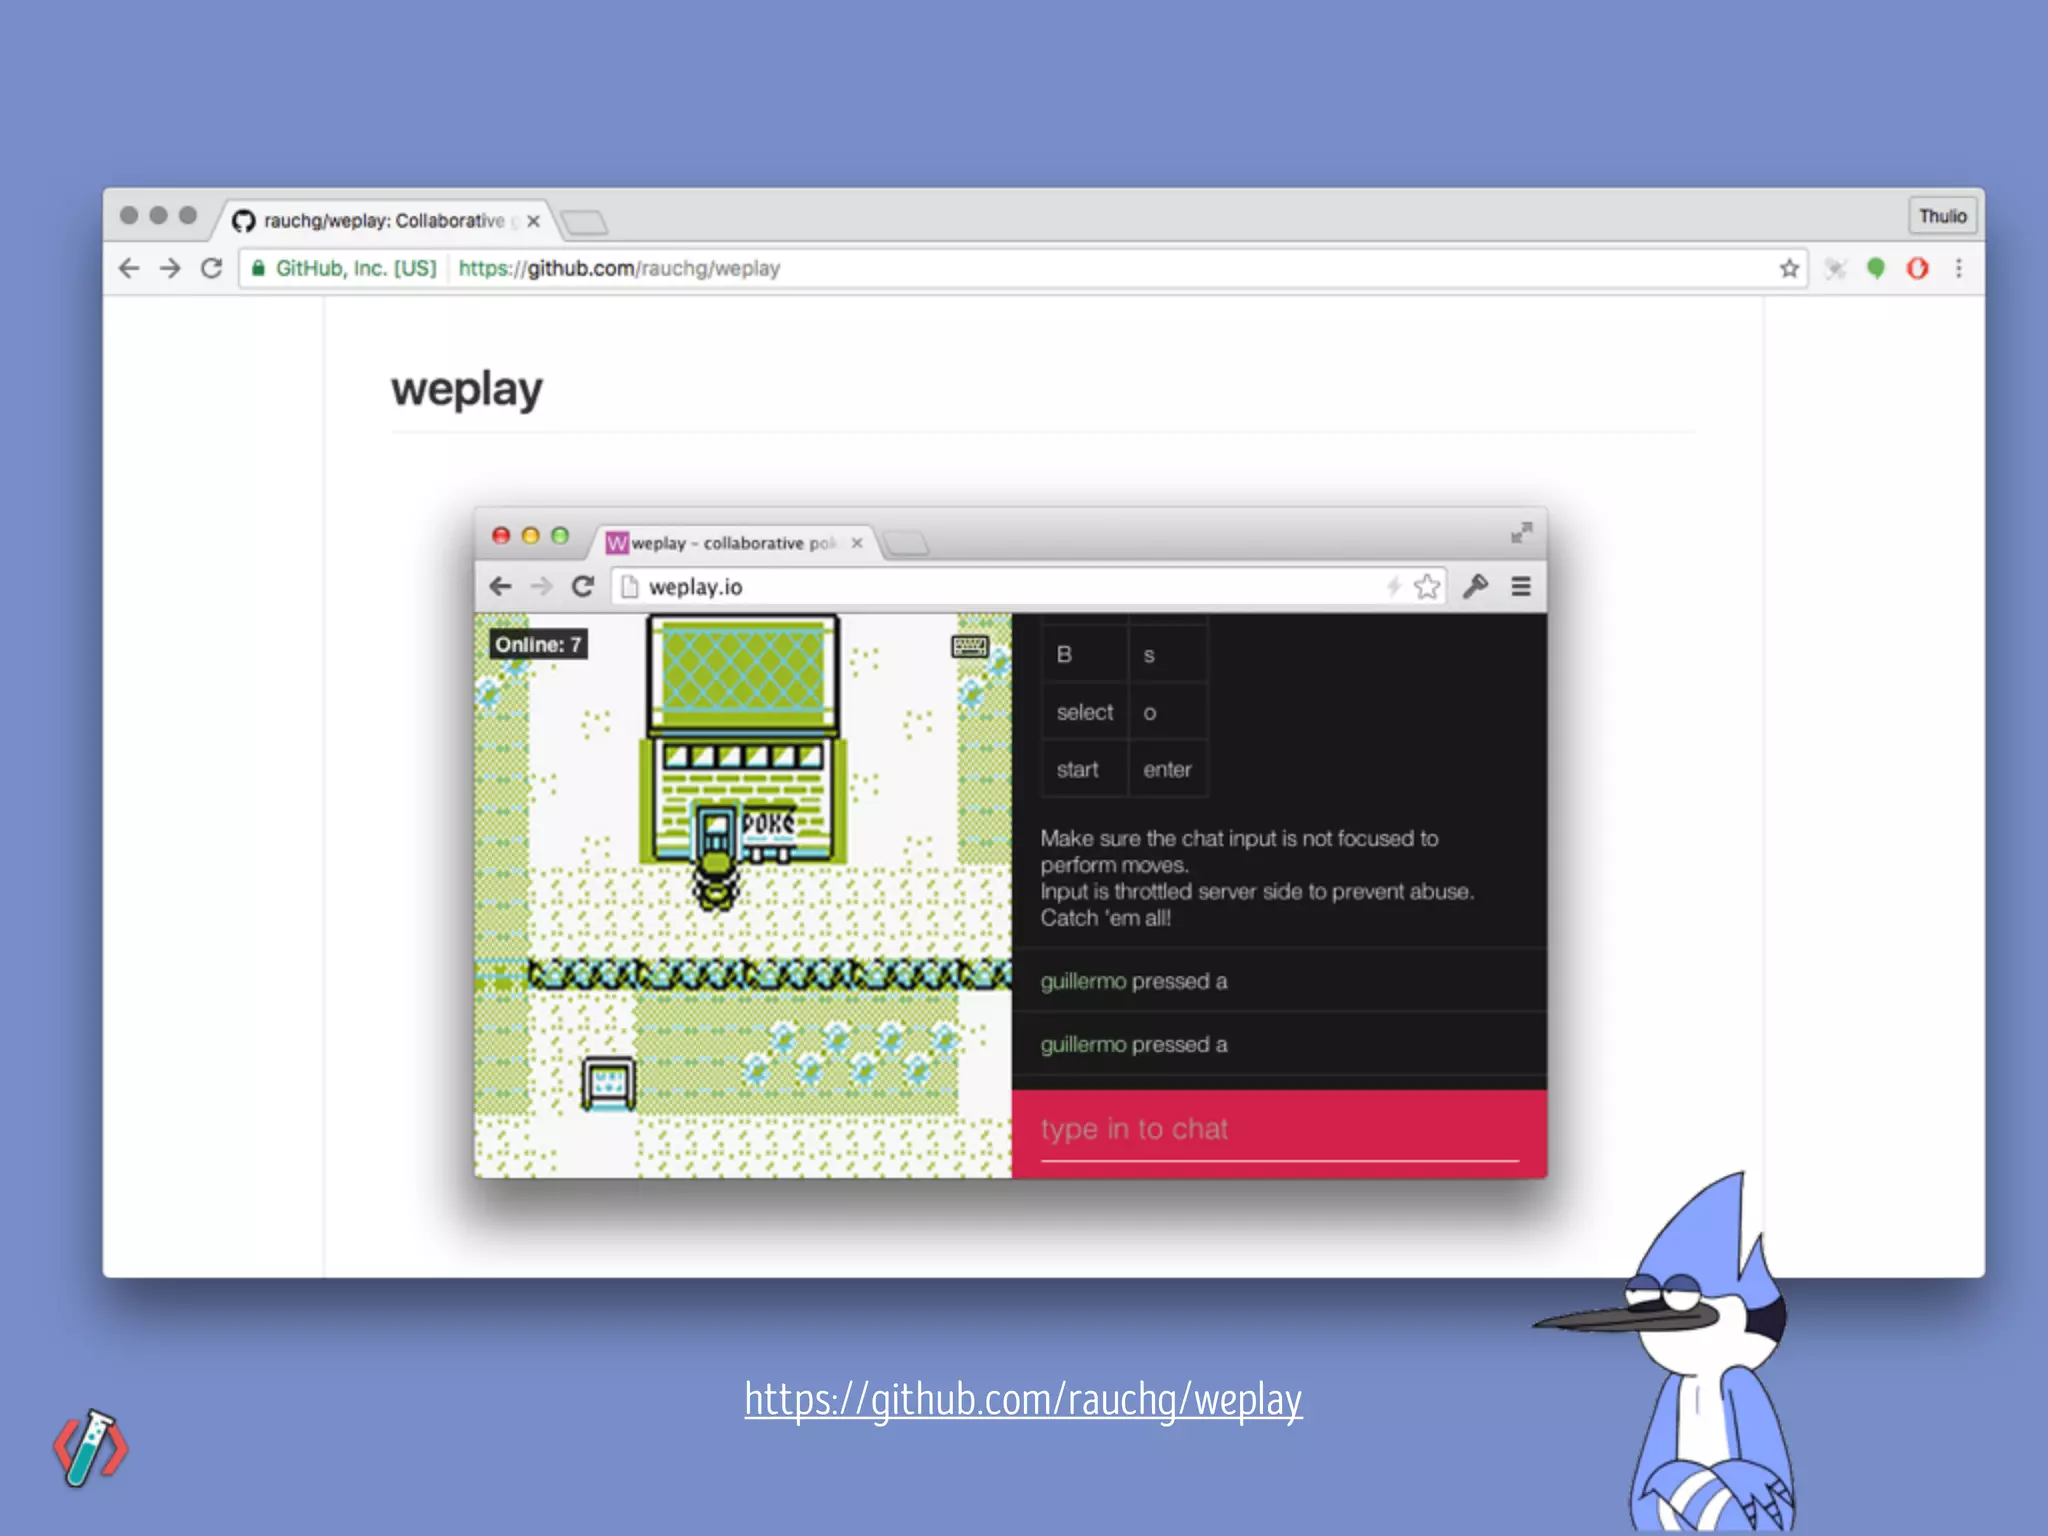Go forward in the outer GitHub browser
The image size is (2048, 1536).
[170, 268]
